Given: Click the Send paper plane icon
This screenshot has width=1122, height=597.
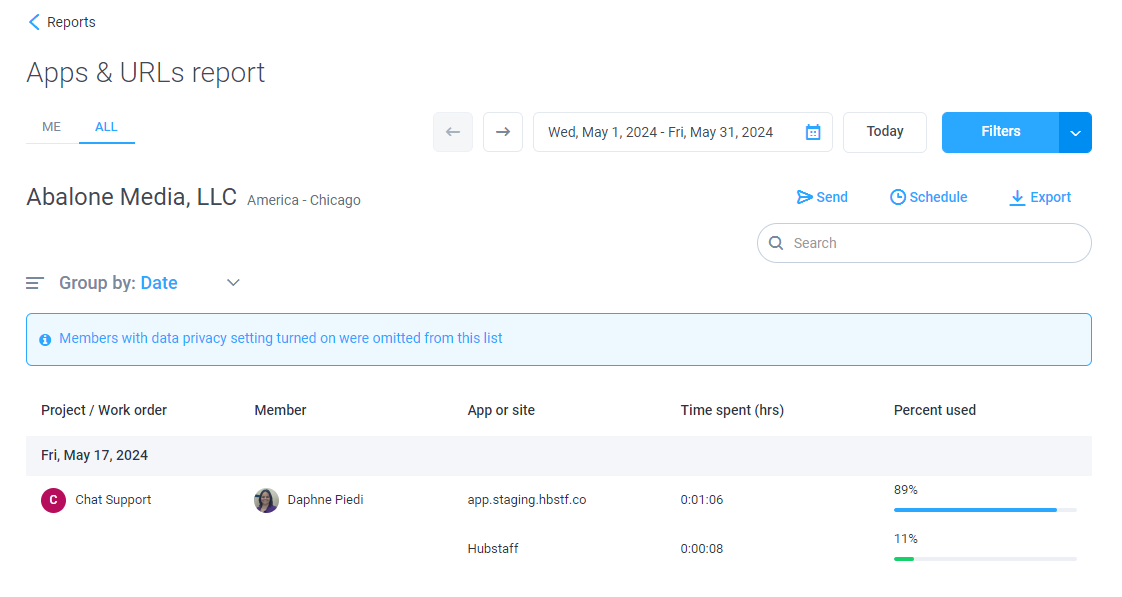Looking at the screenshot, I should click(x=804, y=197).
